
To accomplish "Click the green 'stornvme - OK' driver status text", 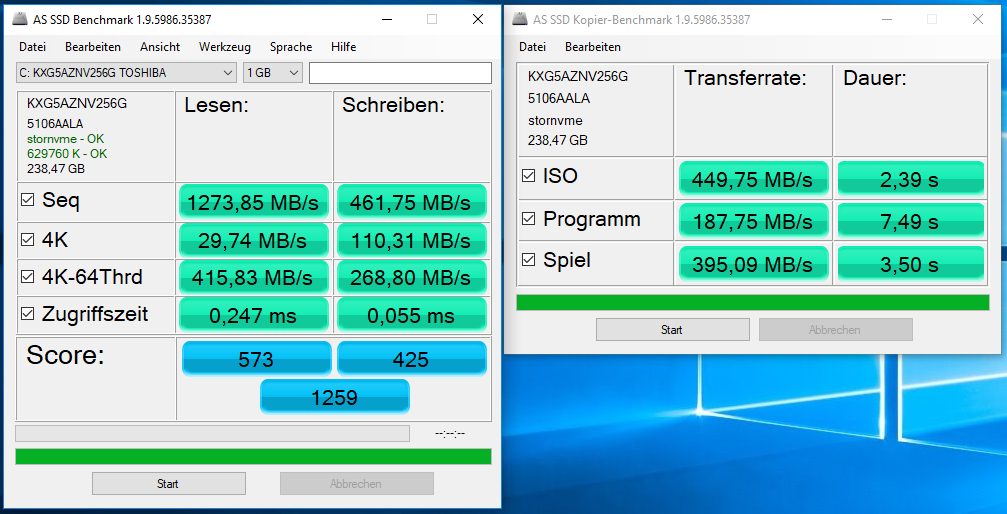I will 66,139.
